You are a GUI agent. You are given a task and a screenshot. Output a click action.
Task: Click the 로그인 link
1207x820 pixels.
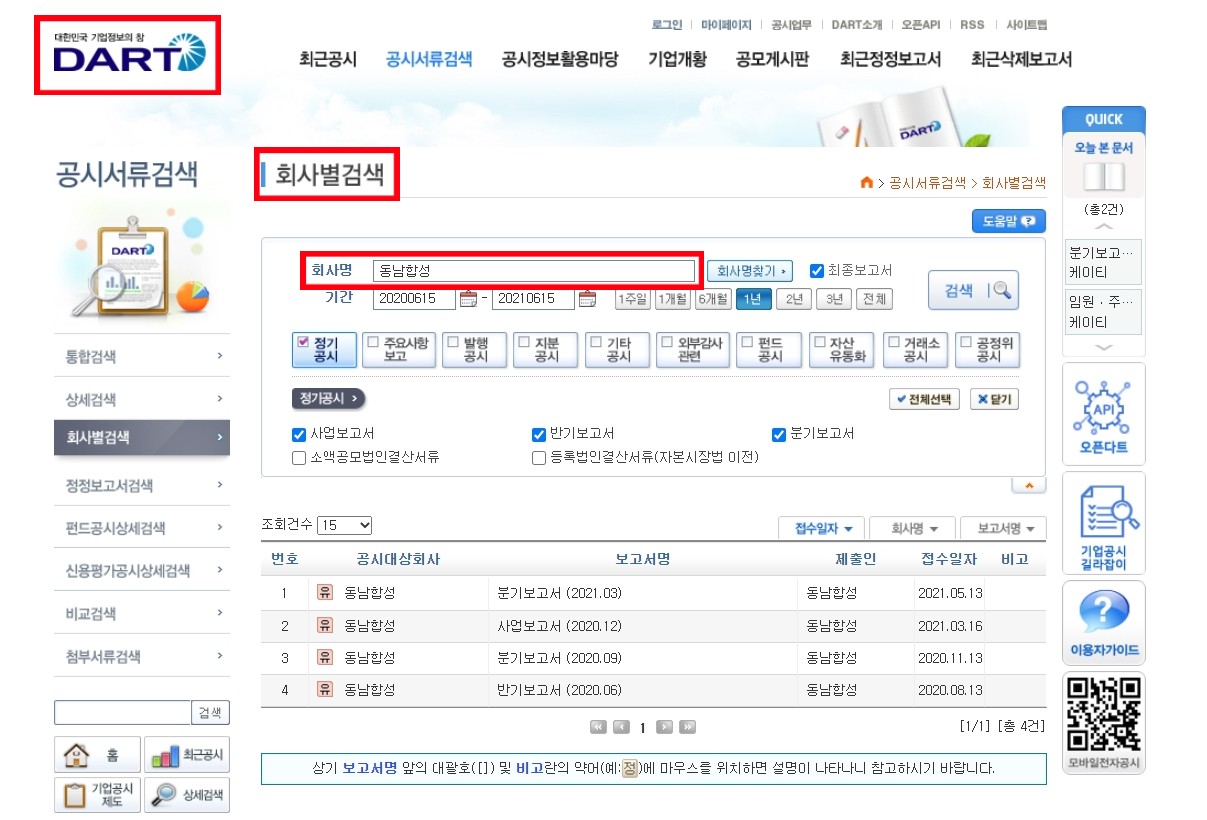pyautogui.click(x=667, y=24)
